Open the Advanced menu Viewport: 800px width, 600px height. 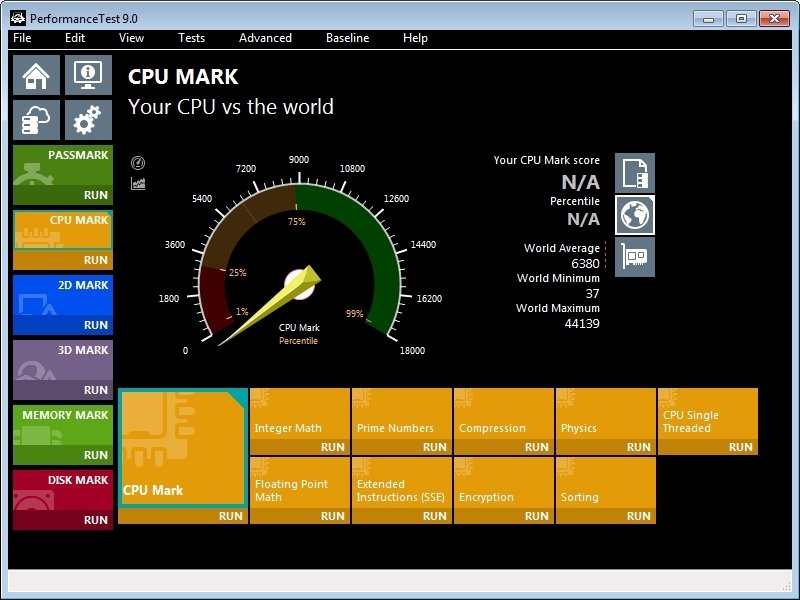coord(265,38)
